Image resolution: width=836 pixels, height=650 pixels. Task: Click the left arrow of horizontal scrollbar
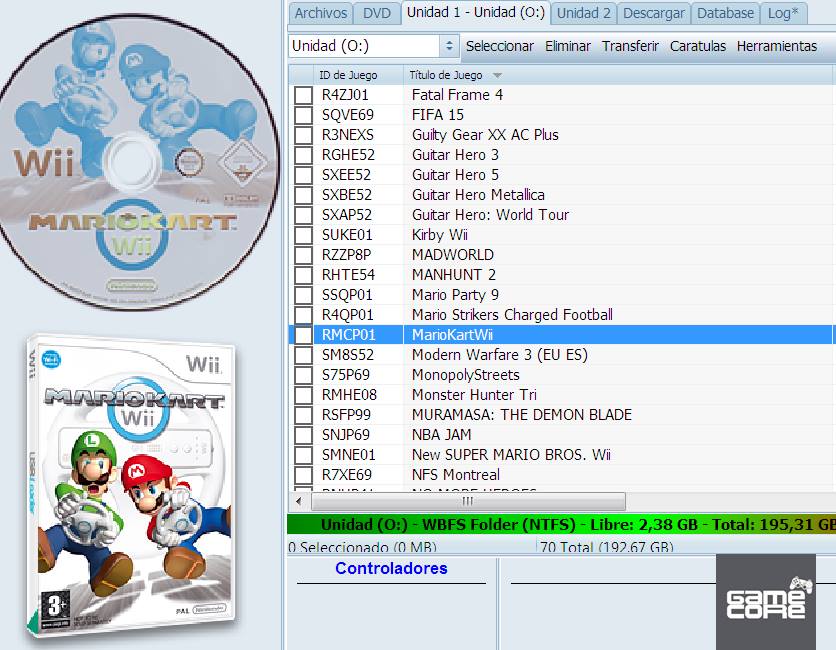(x=299, y=501)
